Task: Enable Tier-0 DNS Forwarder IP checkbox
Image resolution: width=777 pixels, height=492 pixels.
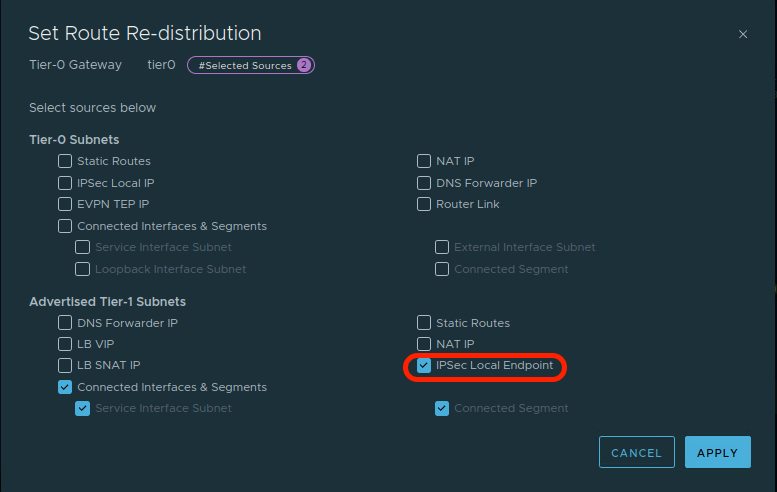Action: click(424, 183)
